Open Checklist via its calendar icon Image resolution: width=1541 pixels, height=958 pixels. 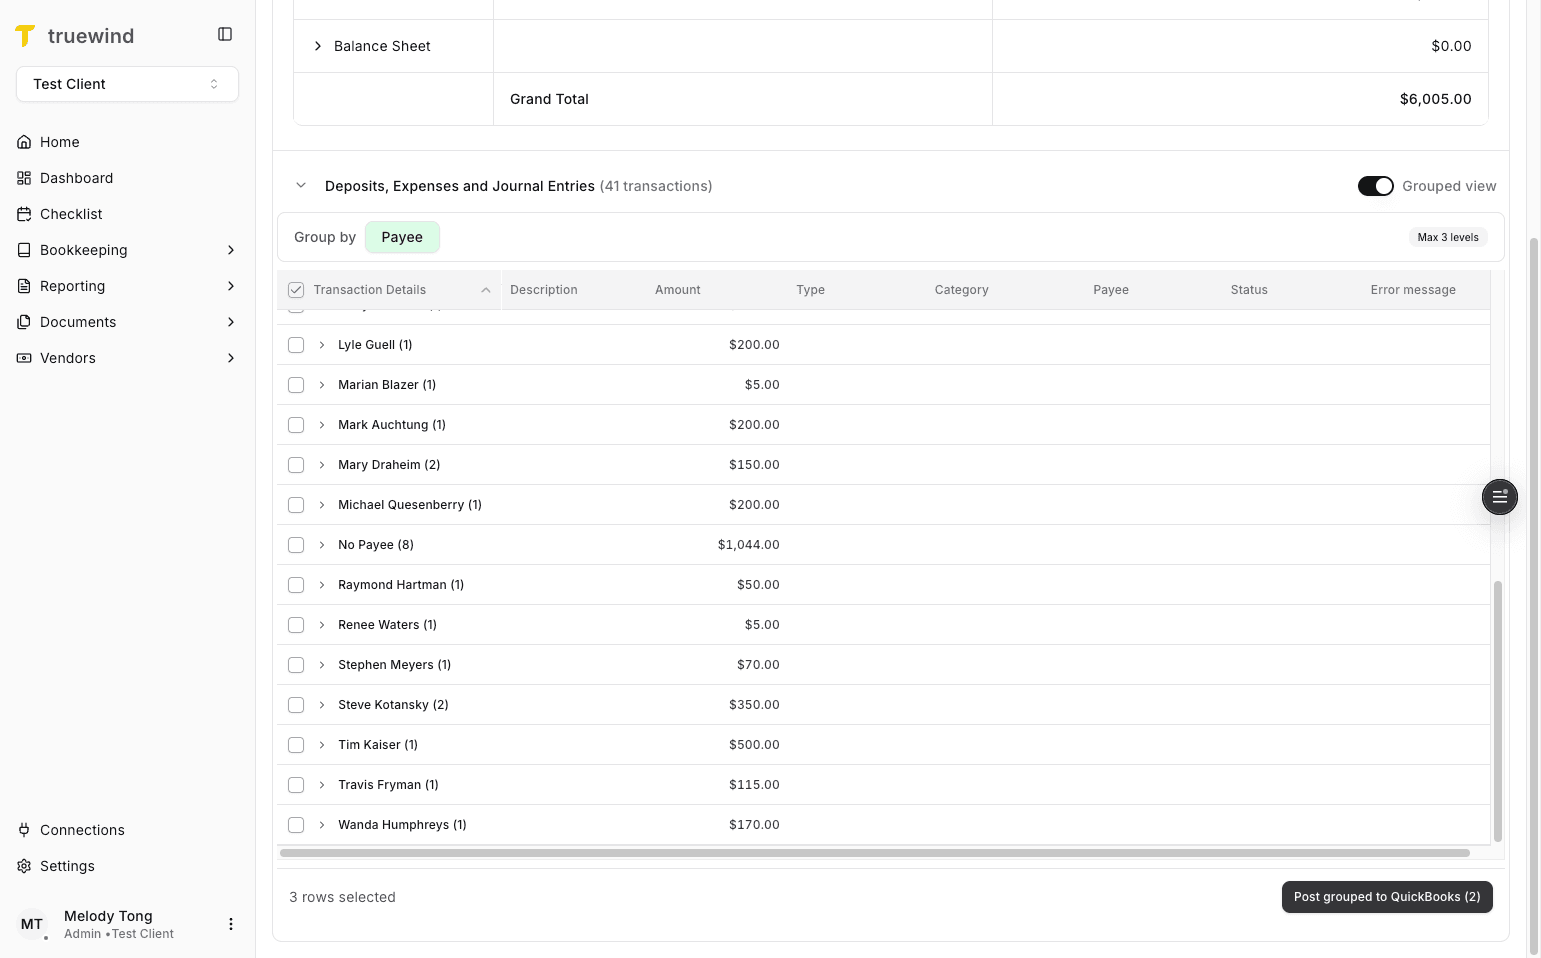[x=24, y=213]
